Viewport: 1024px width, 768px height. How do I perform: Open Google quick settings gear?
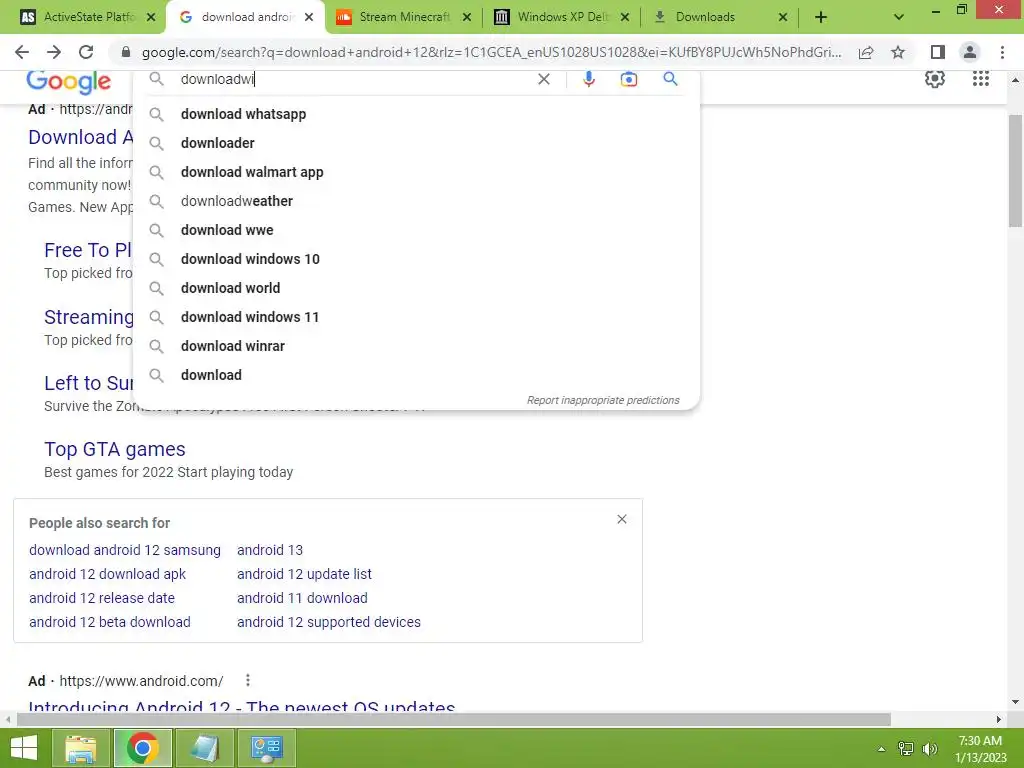[x=935, y=79]
